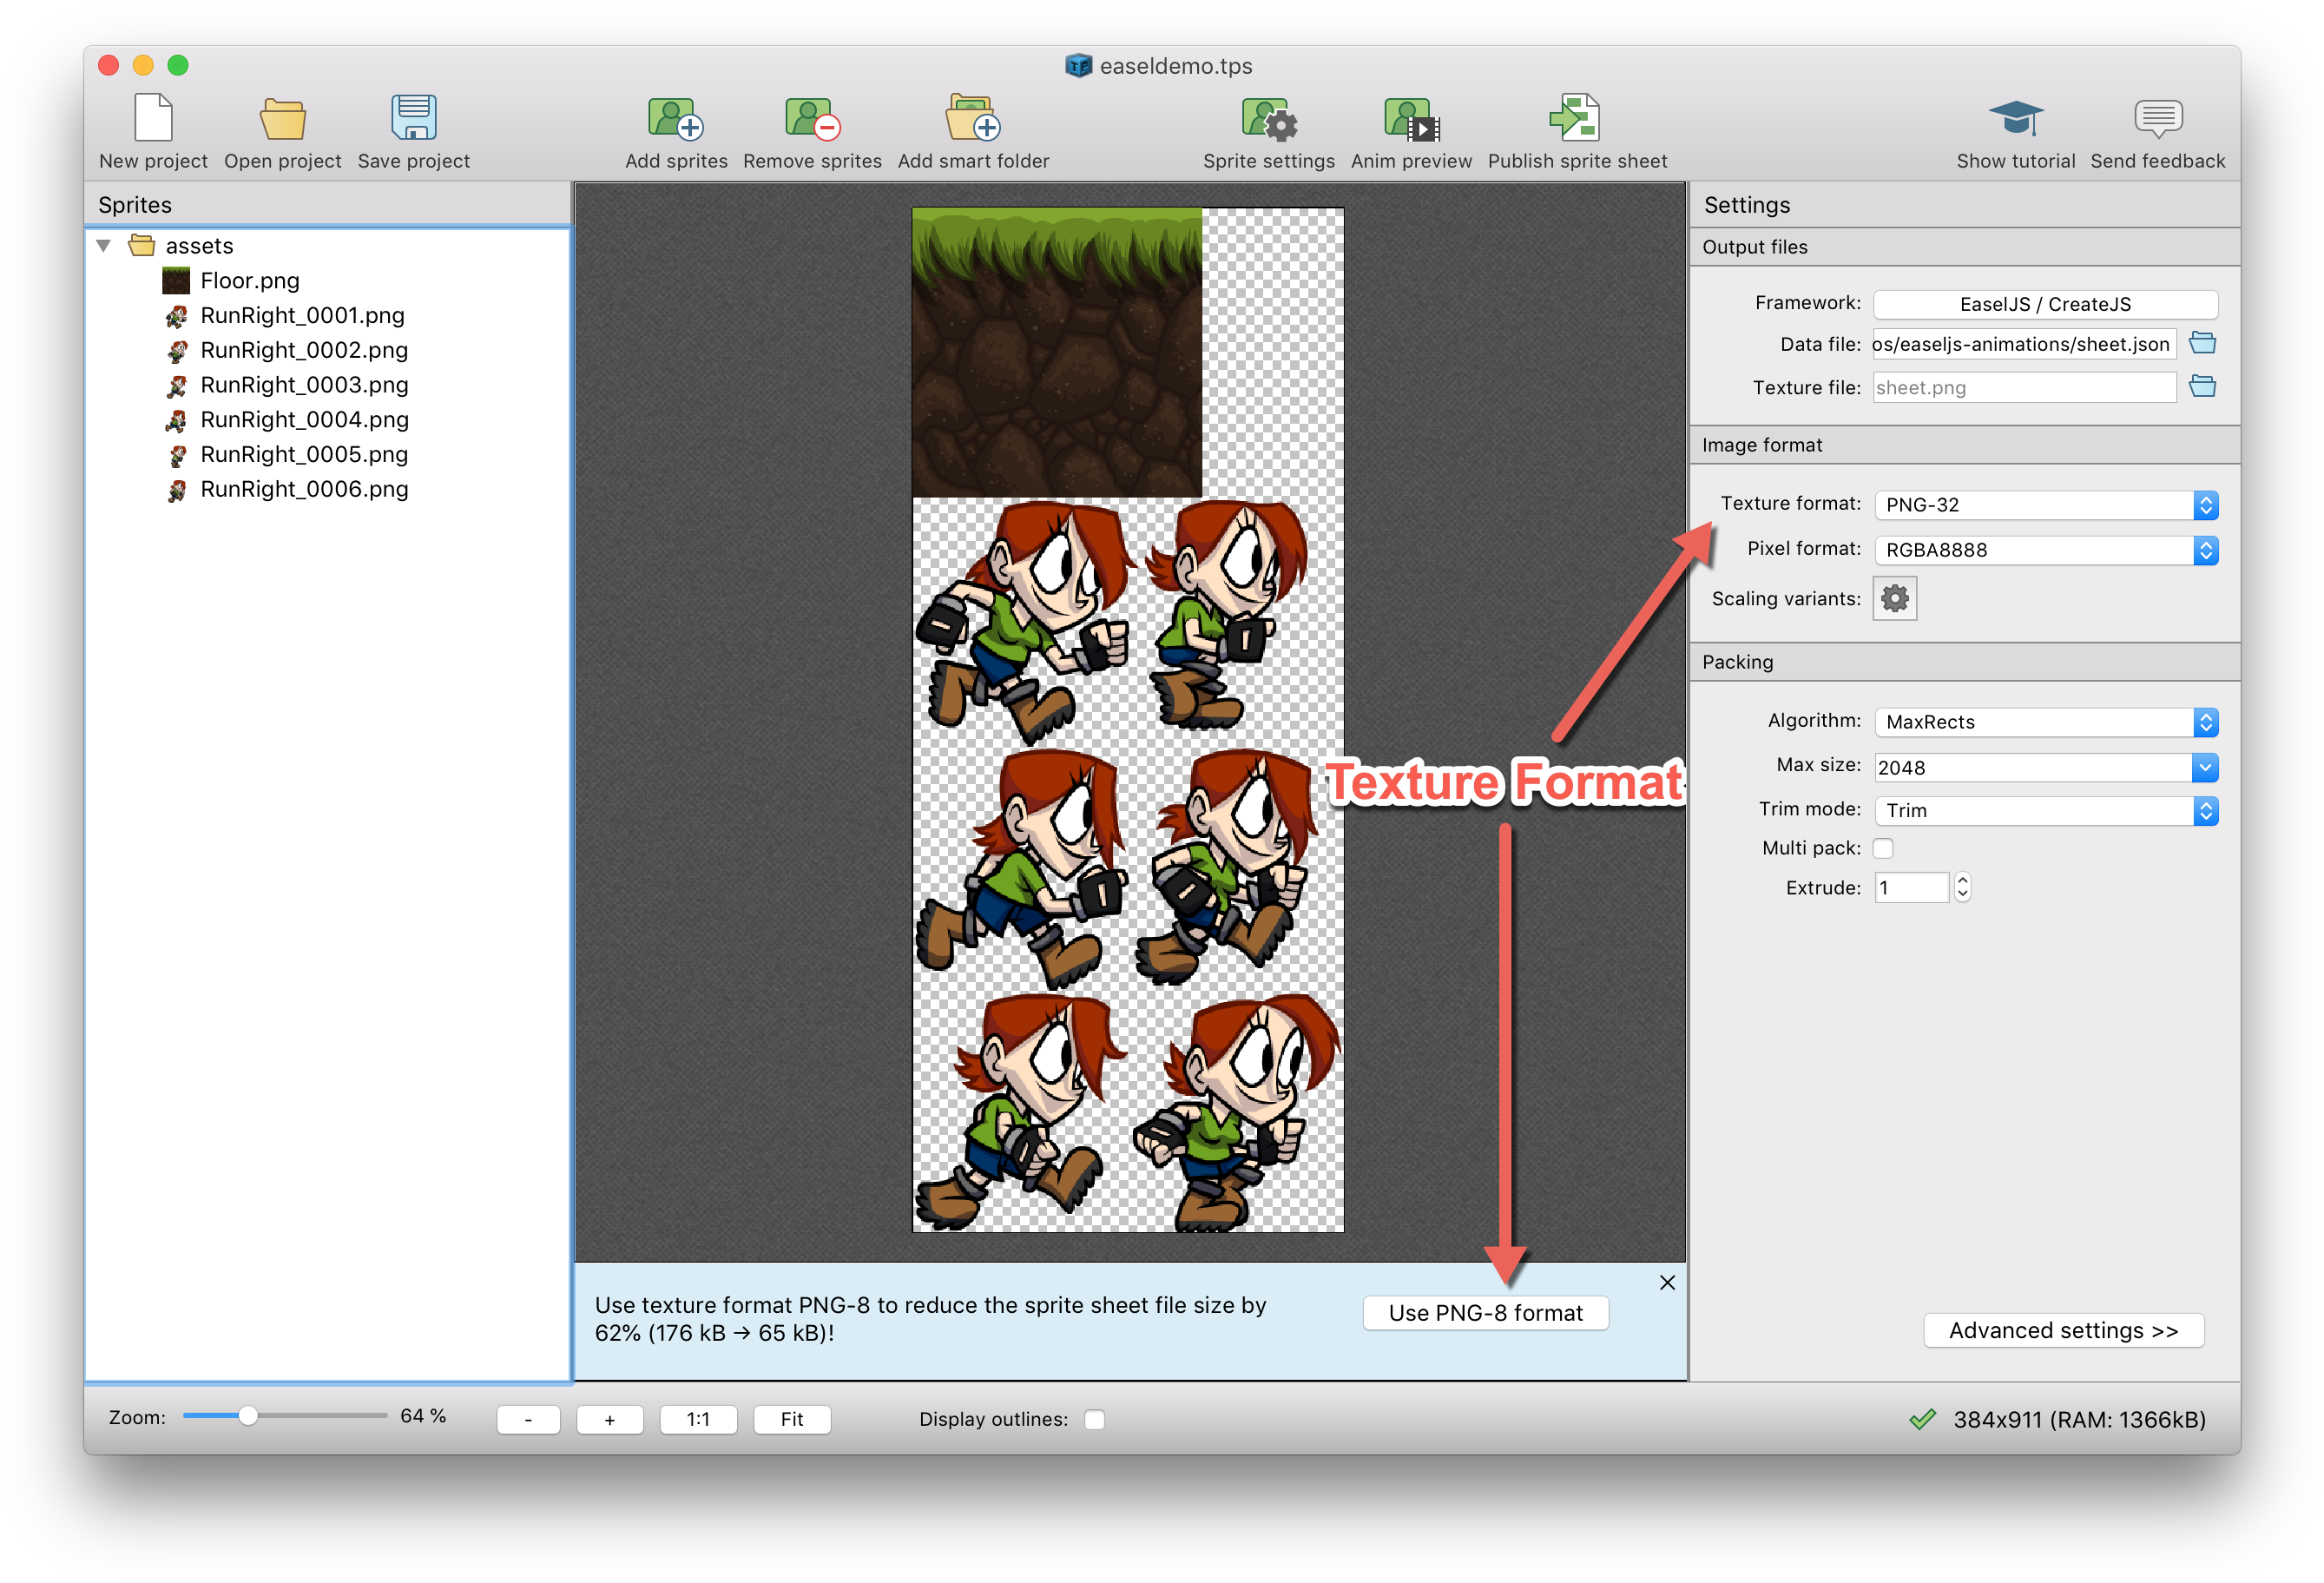Screen dimensions: 2324x1583
Task: Open the Max size dropdown
Action: point(2045,766)
